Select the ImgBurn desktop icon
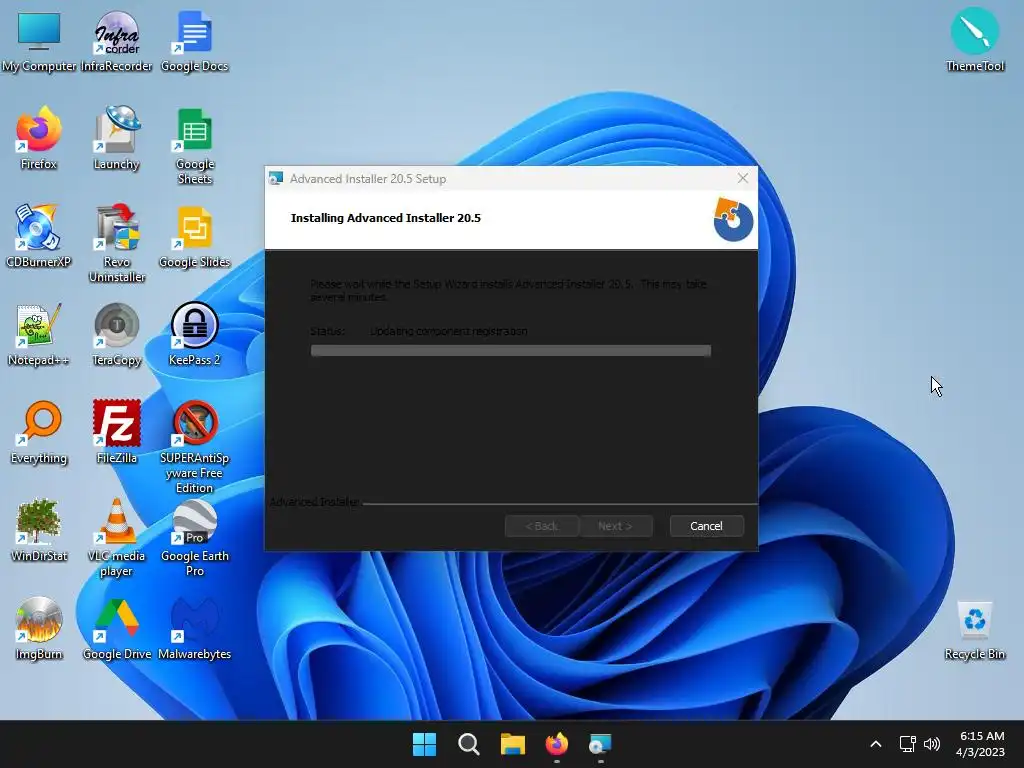This screenshot has width=1024, height=768. tap(39, 628)
